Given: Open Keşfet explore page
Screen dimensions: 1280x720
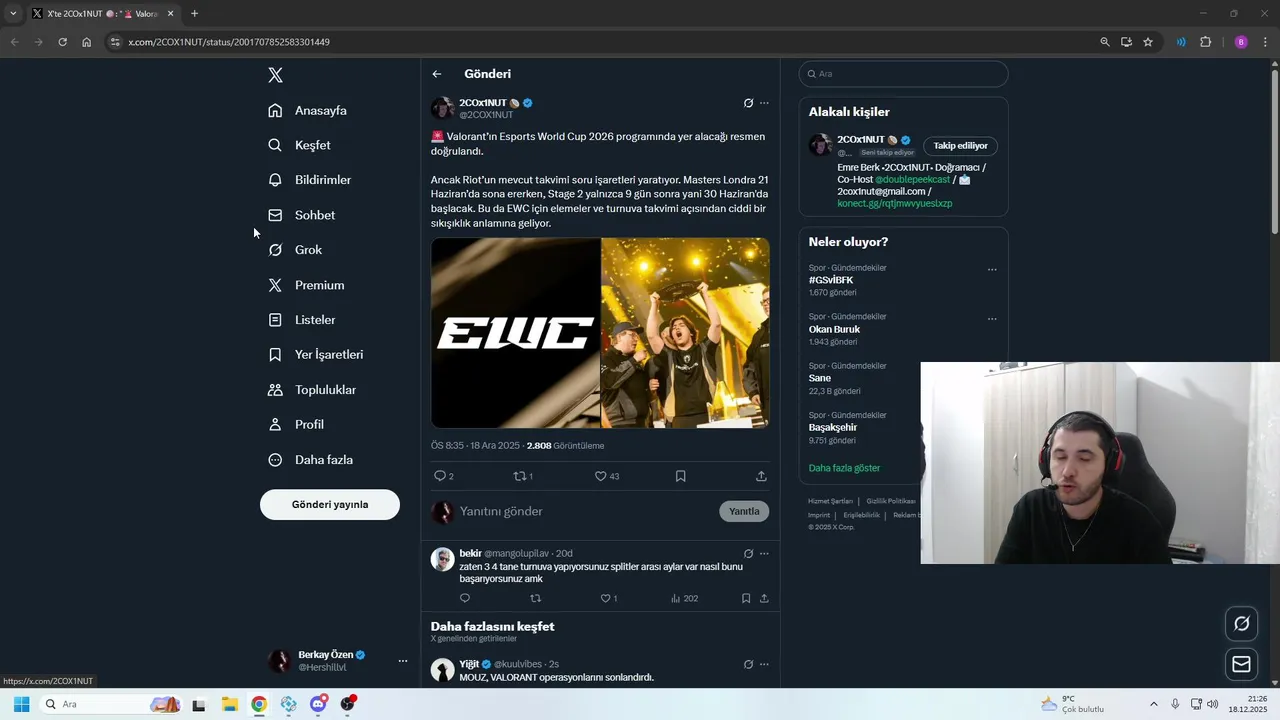Looking at the screenshot, I should [299, 145].
